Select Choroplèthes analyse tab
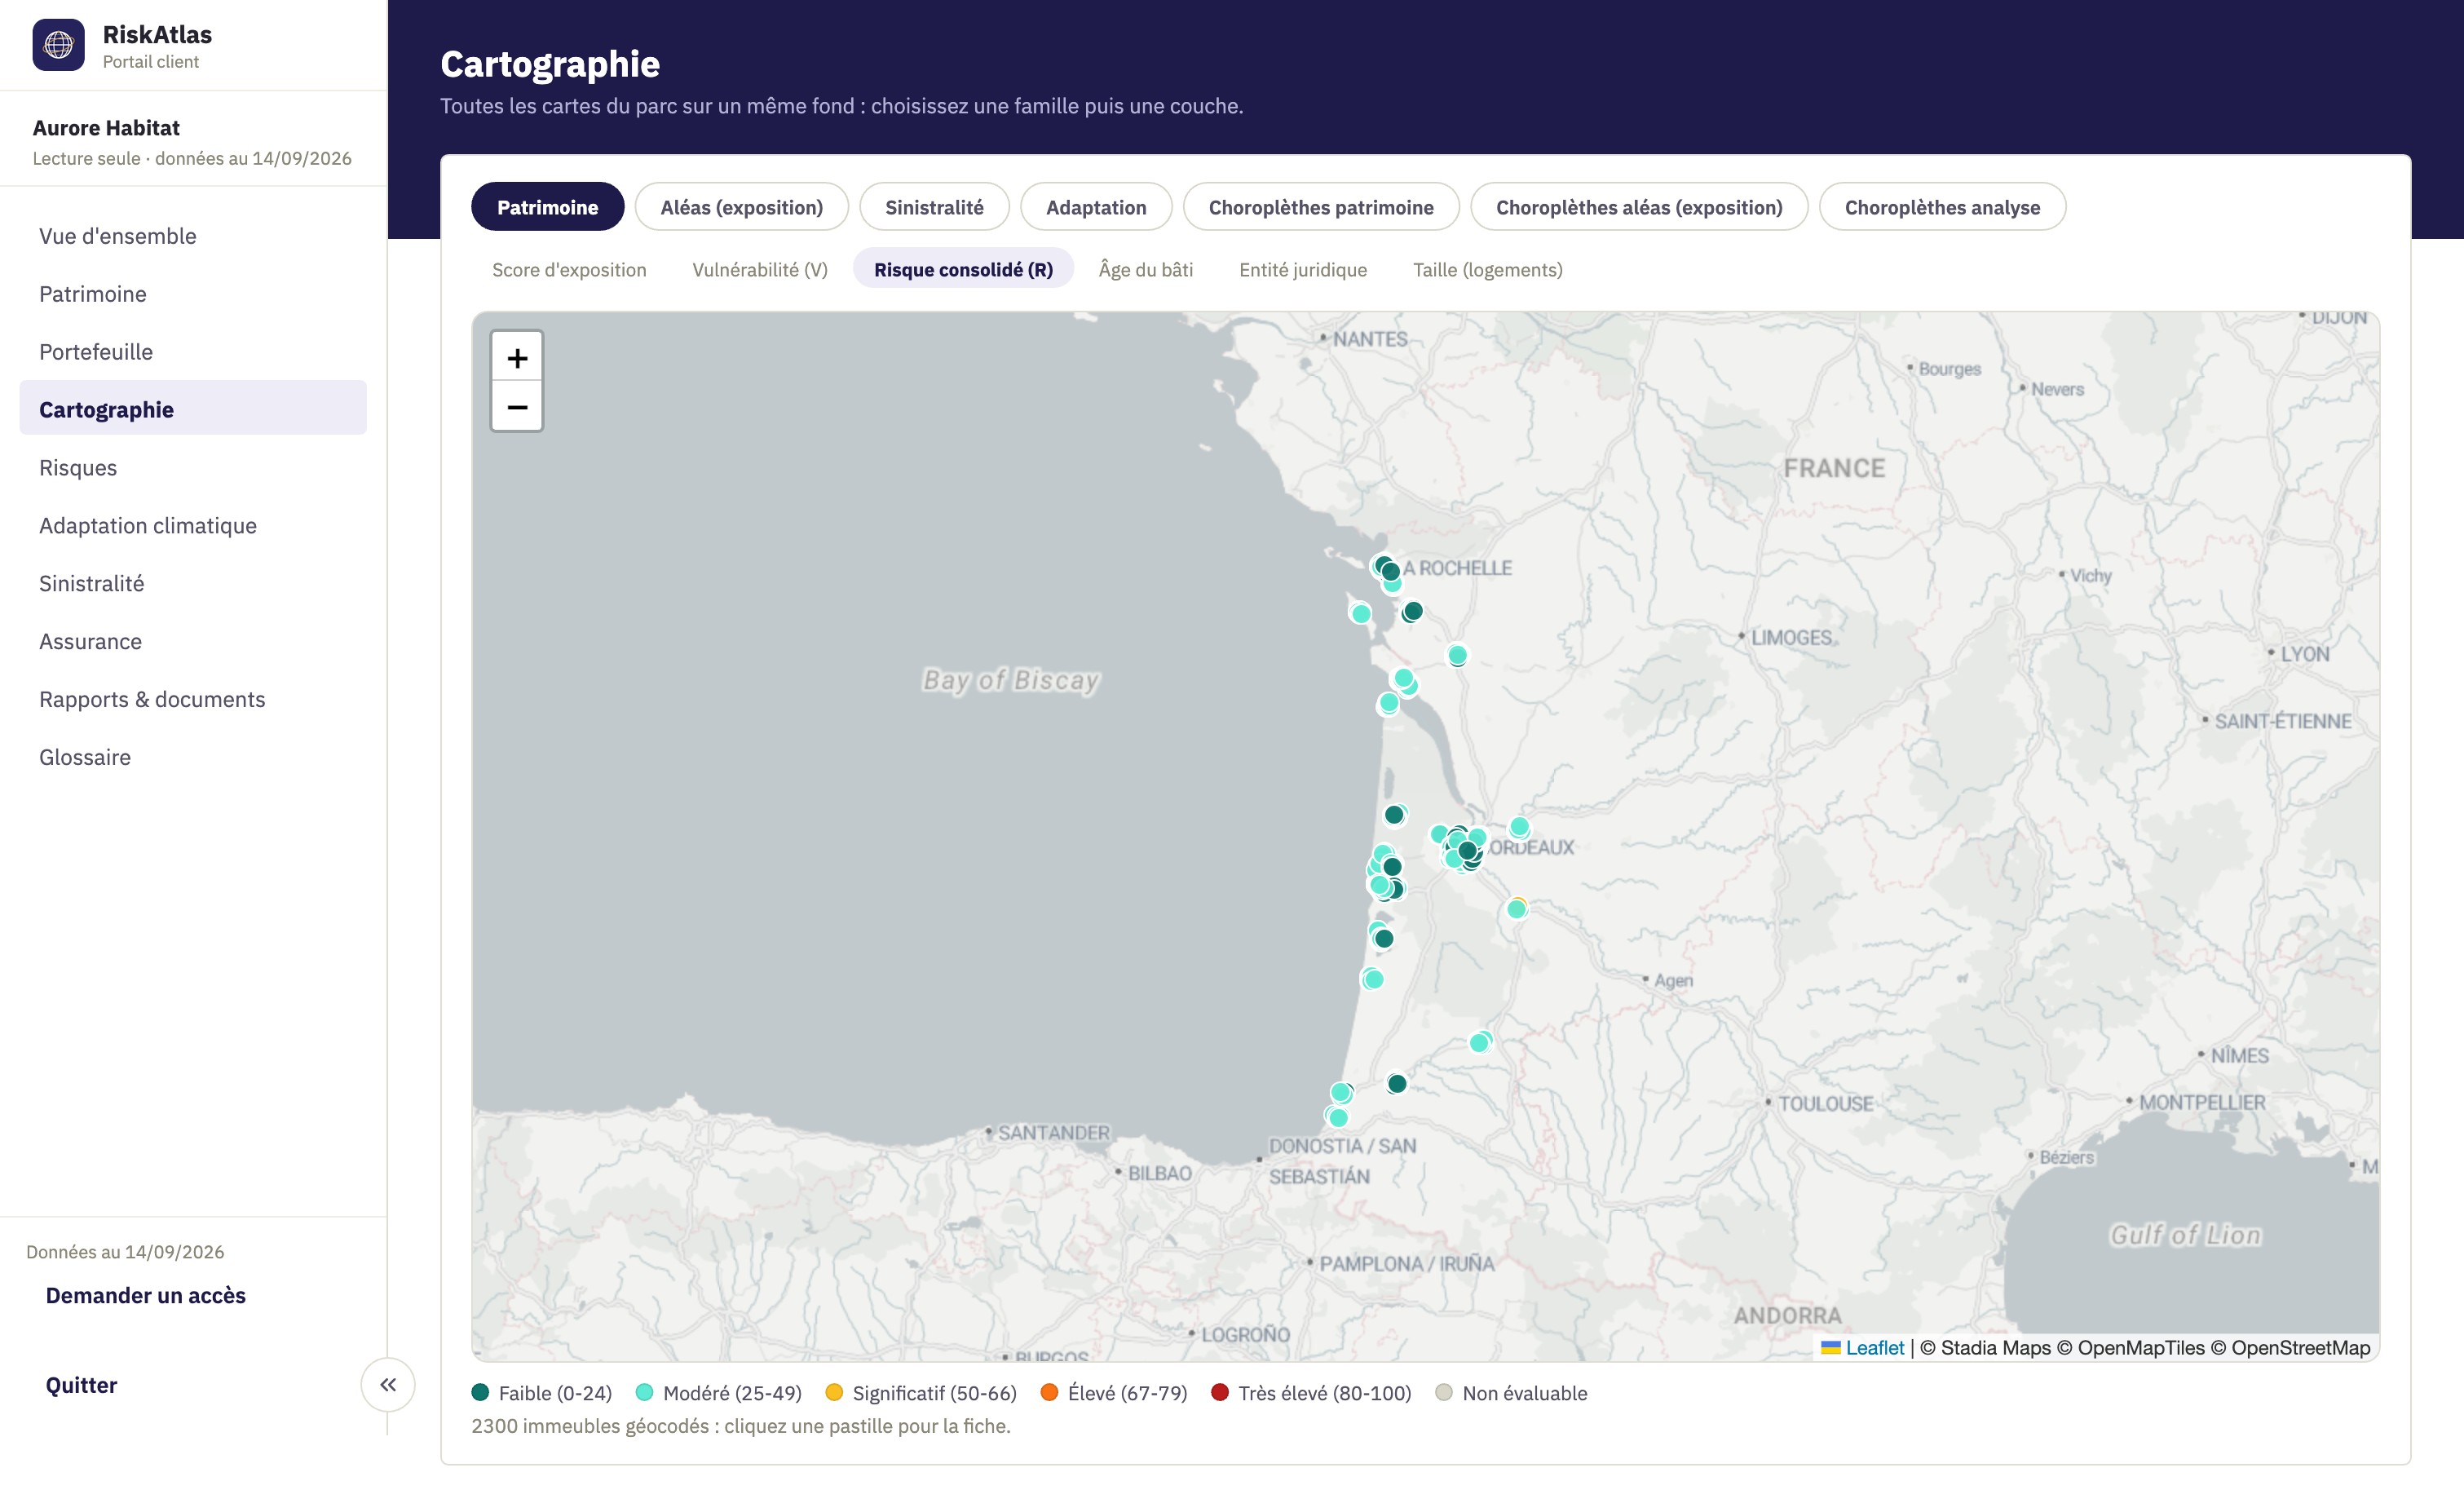2464x1512 pixels. tap(1942, 207)
